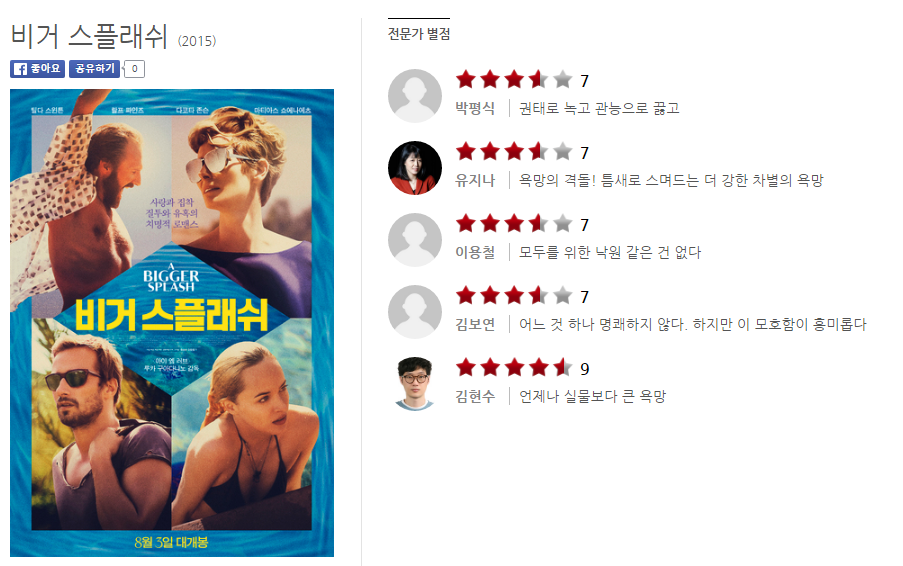Click the star rating of 박평식's review
The height and width of the screenshot is (566, 903).
(514, 79)
